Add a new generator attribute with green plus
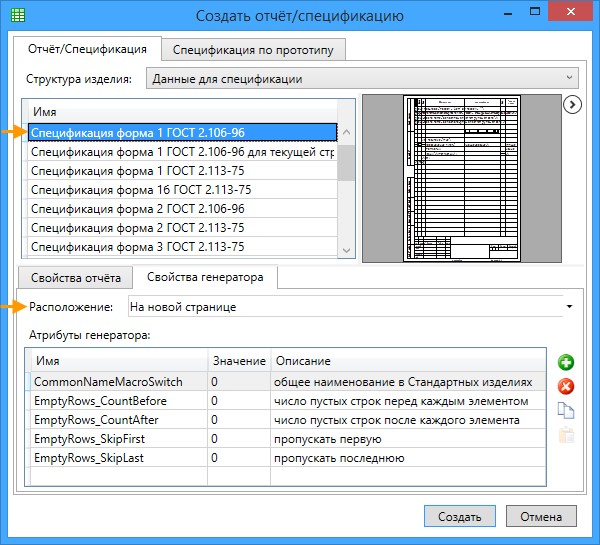This screenshot has height=545, width=600. click(565, 362)
